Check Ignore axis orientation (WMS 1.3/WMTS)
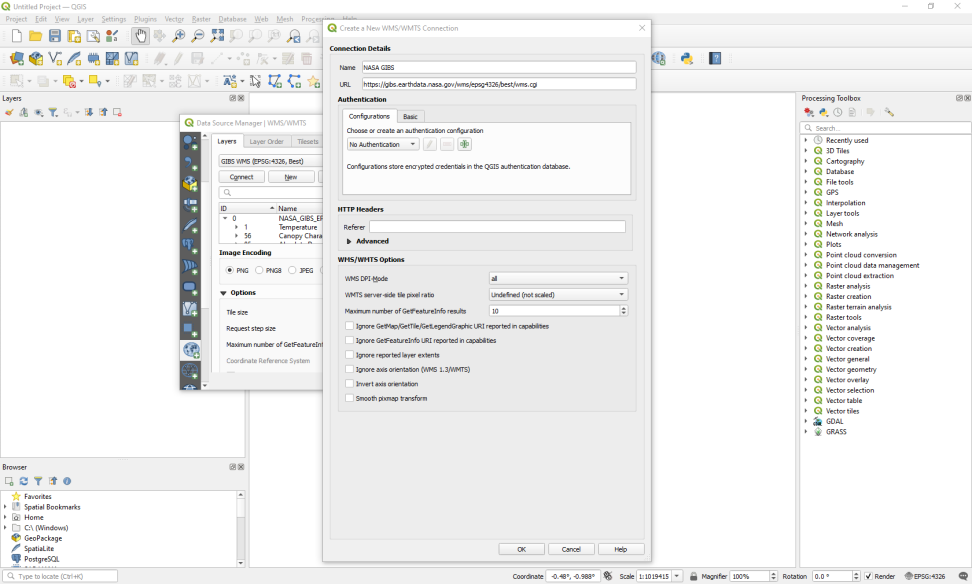Image resolution: width=972 pixels, height=584 pixels. [350, 369]
